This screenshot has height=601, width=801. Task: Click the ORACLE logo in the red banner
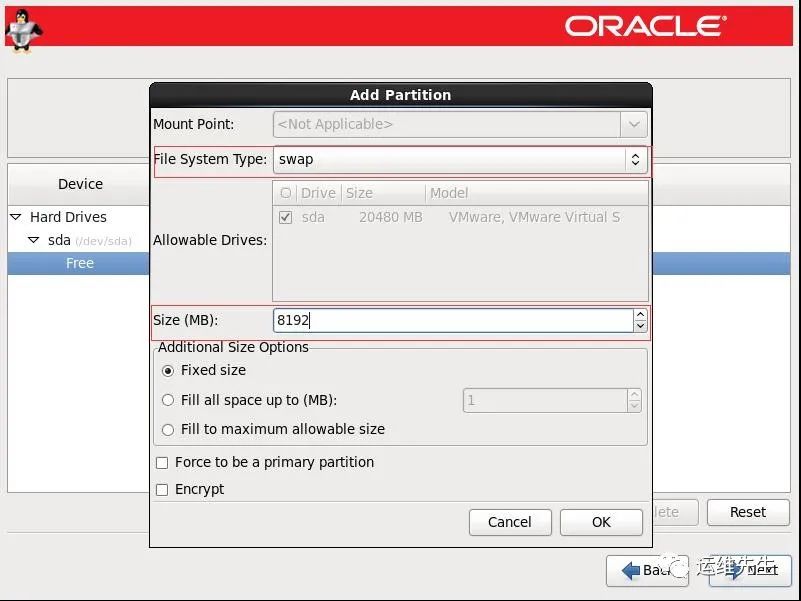tap(646, 26)
